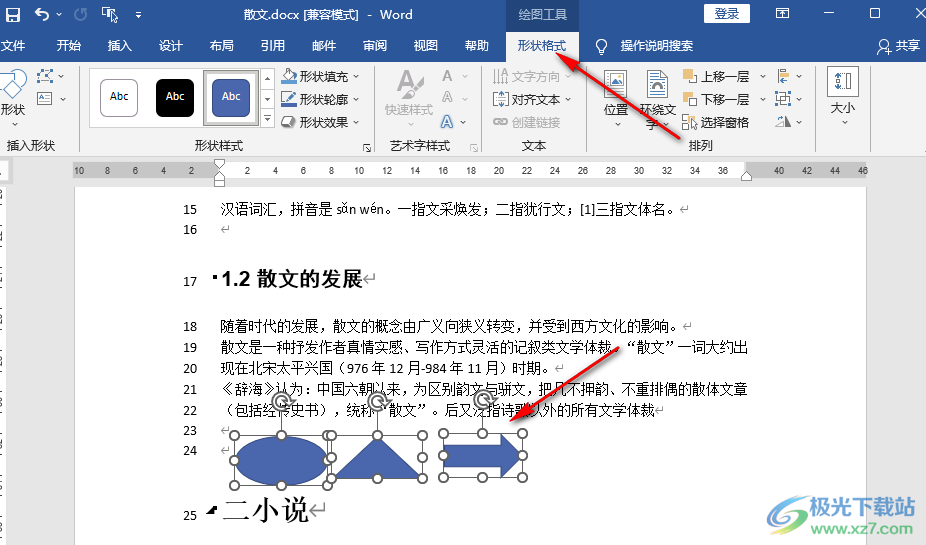Image resolution: width=926 pixels, height=545 pixels.
Task: Click the 创建链接 create link button
Action: coord(527,122)
